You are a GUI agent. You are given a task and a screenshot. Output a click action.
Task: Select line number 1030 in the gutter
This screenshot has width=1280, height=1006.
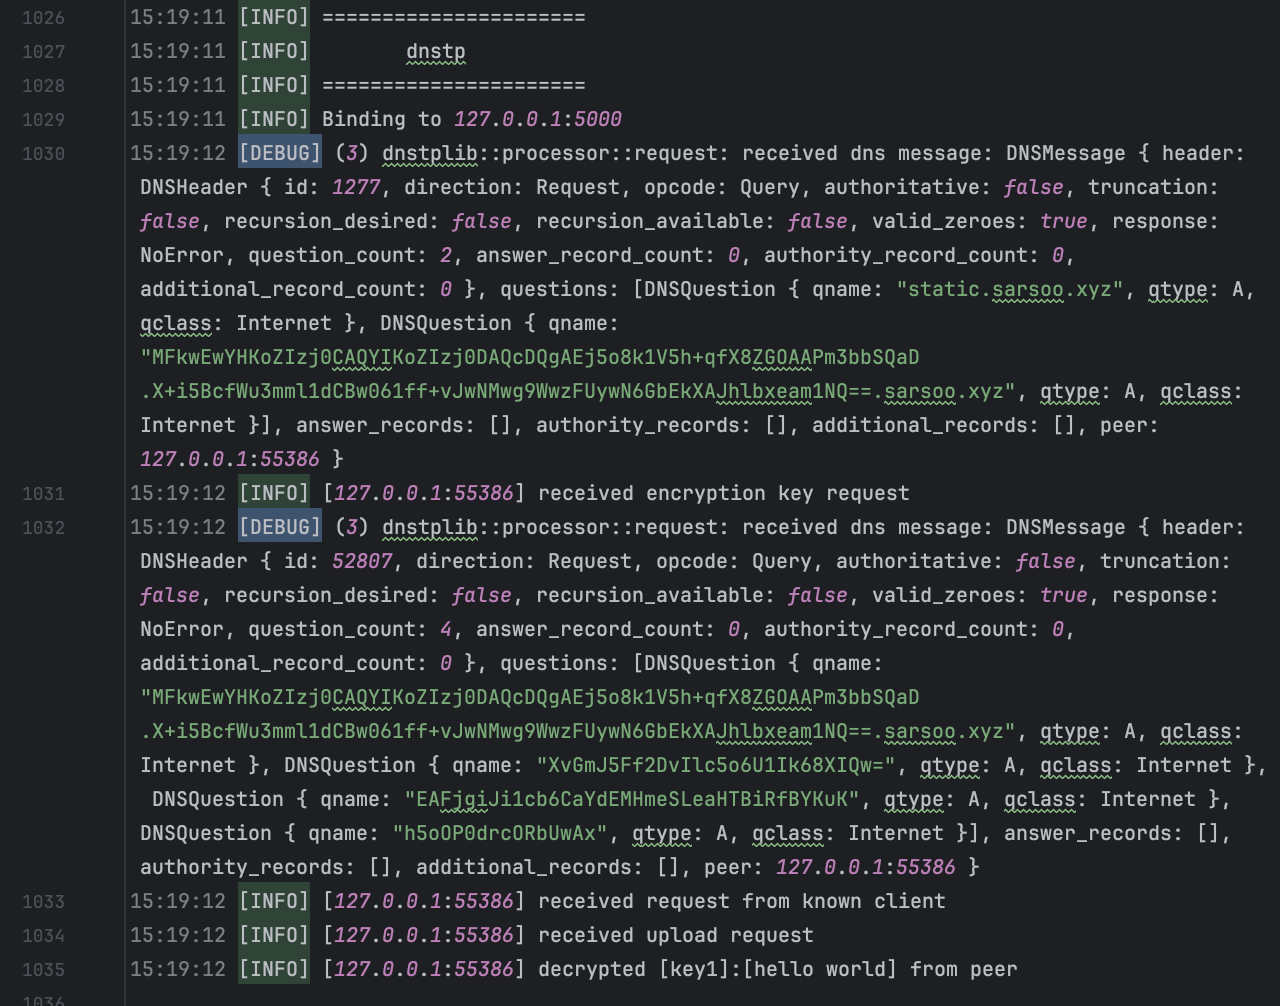coord(43,154)
